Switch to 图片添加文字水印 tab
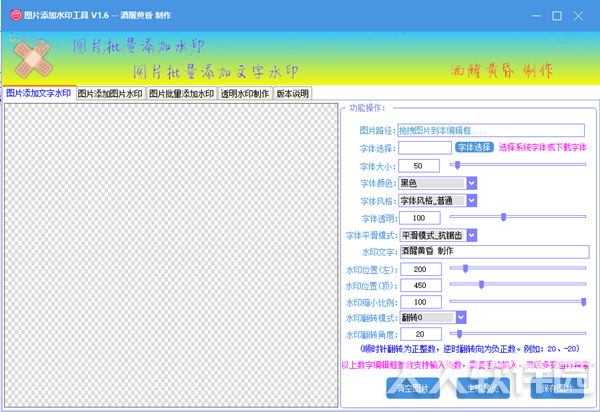600x412 pixels. pos(39,93)
